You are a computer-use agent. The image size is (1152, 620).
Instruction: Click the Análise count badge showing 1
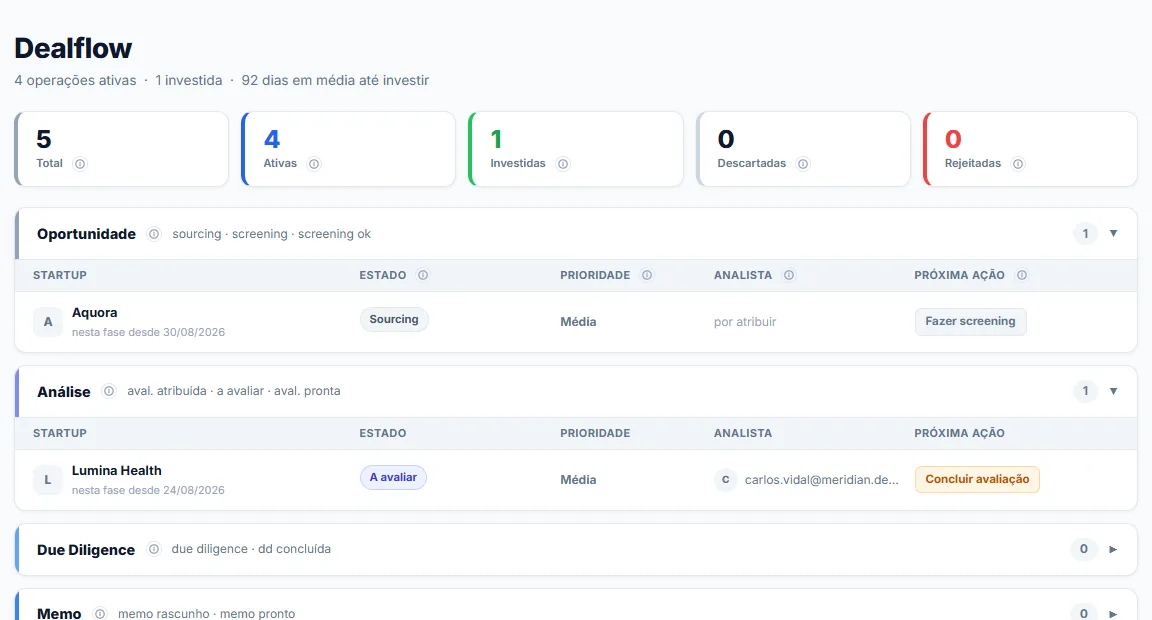point(1085,391)
